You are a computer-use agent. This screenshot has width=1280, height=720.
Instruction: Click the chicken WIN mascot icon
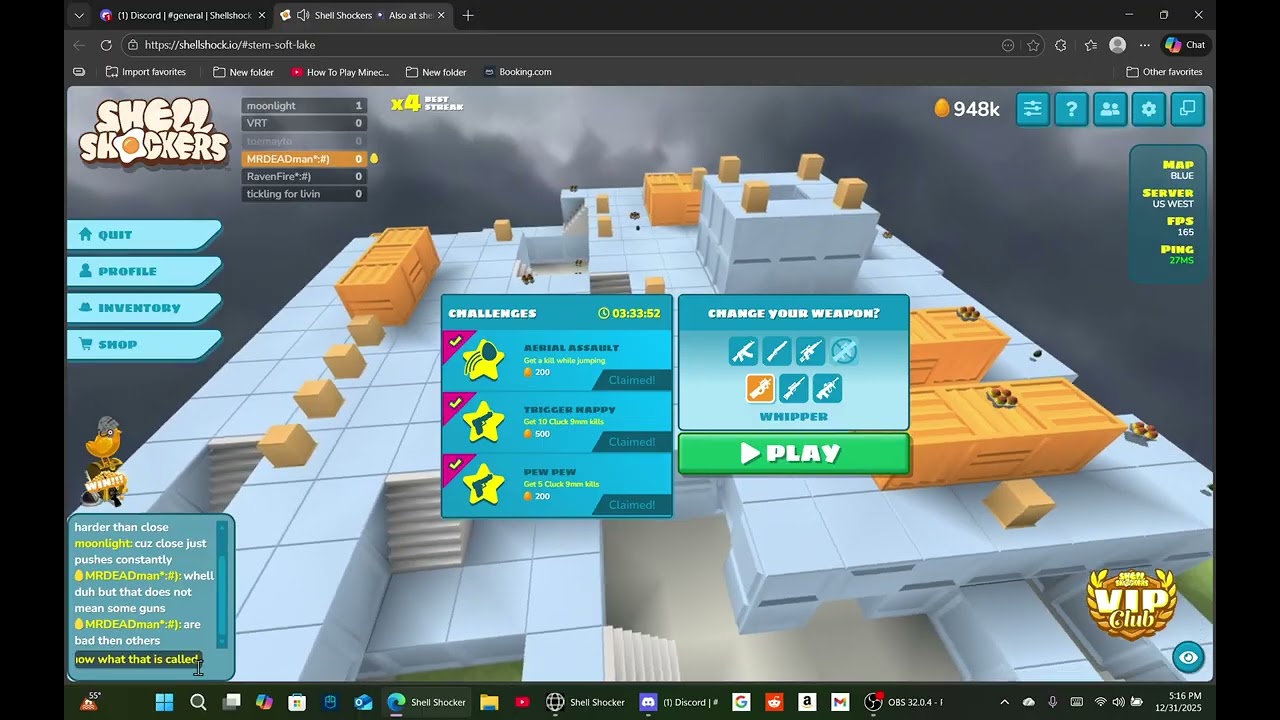pos(104,461)
